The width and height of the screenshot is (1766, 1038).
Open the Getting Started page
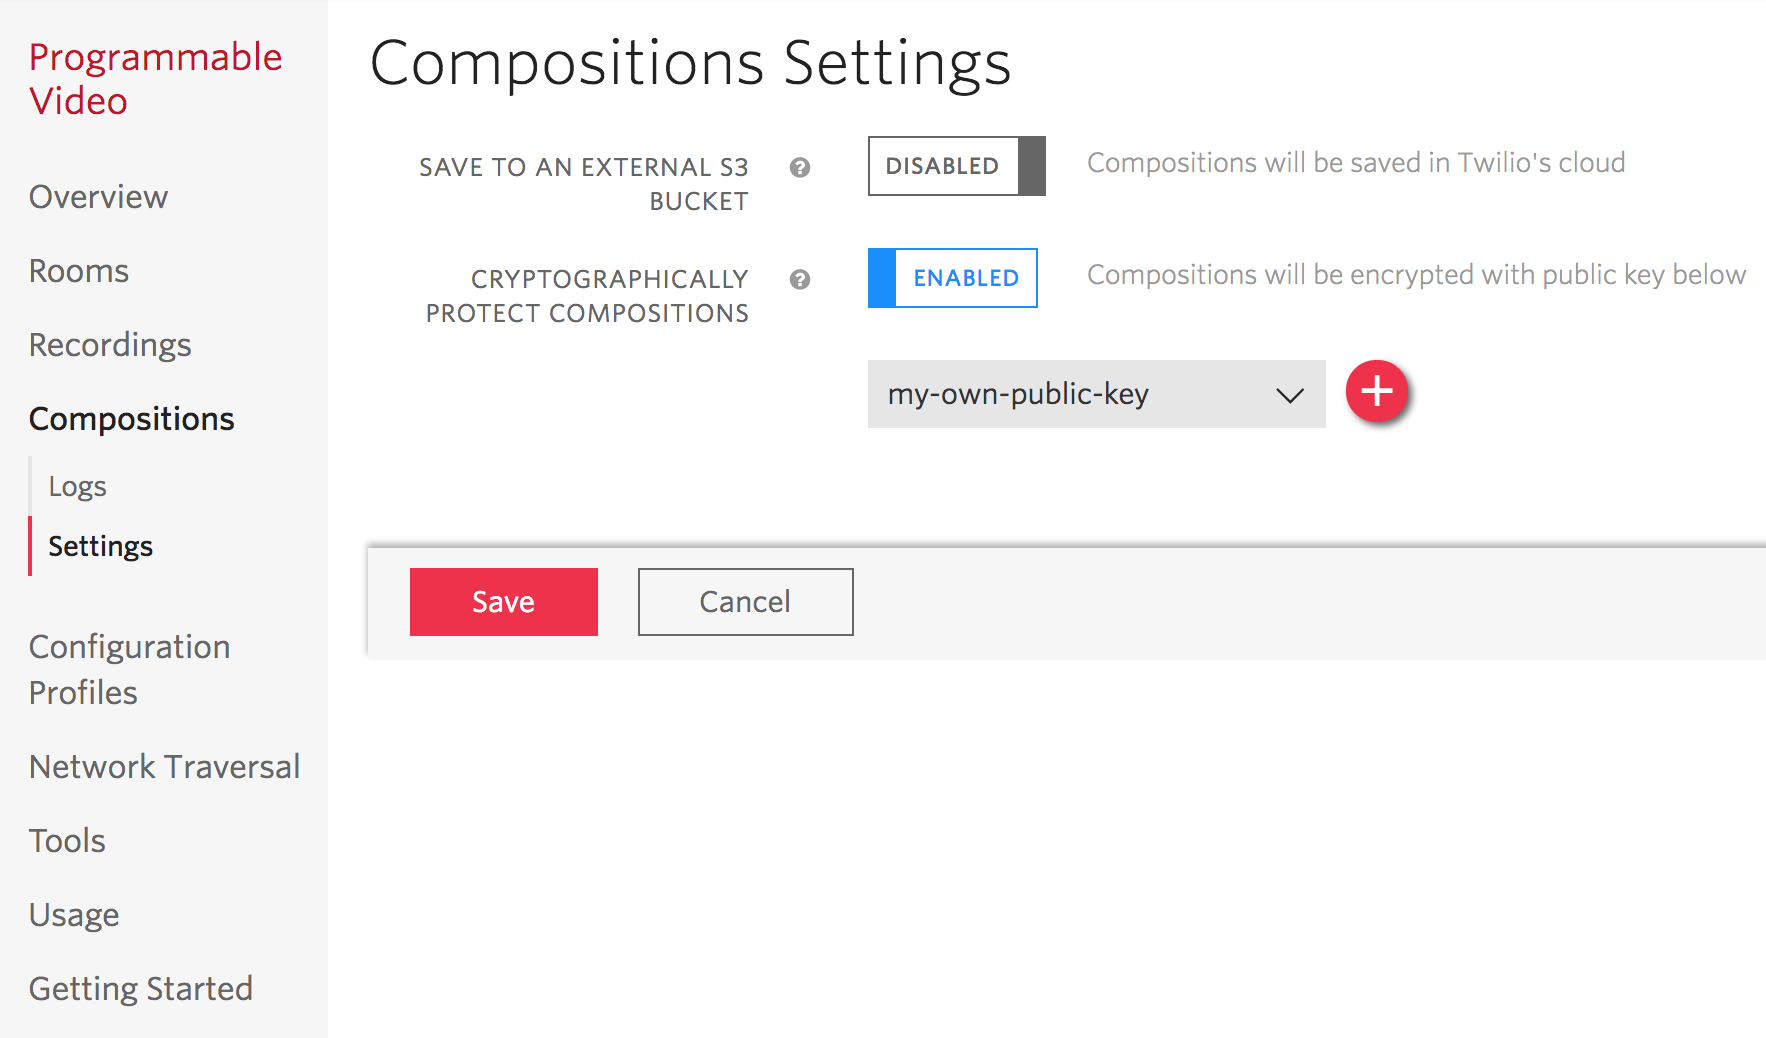click(140, 988)
